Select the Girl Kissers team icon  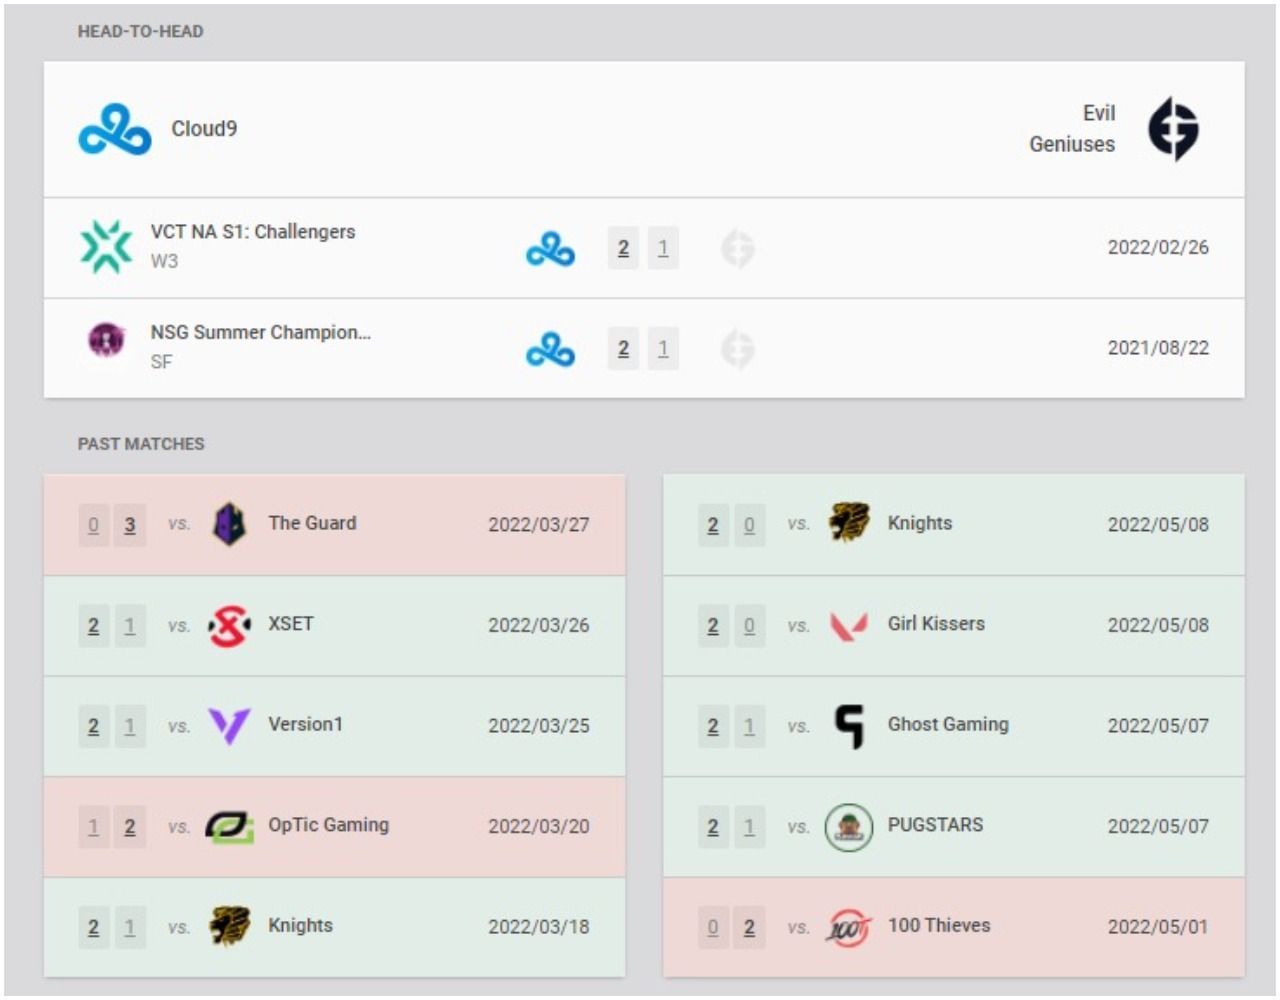847,624
